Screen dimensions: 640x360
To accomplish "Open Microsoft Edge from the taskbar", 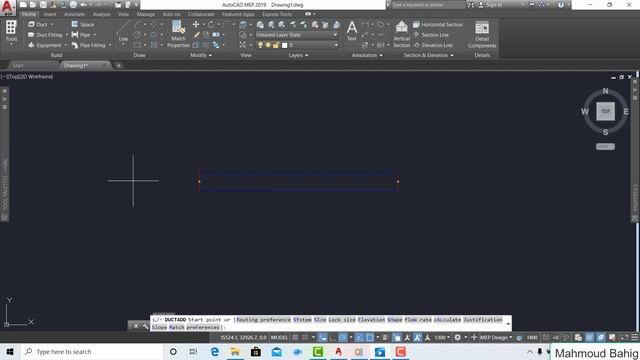I will coord(215,352).
